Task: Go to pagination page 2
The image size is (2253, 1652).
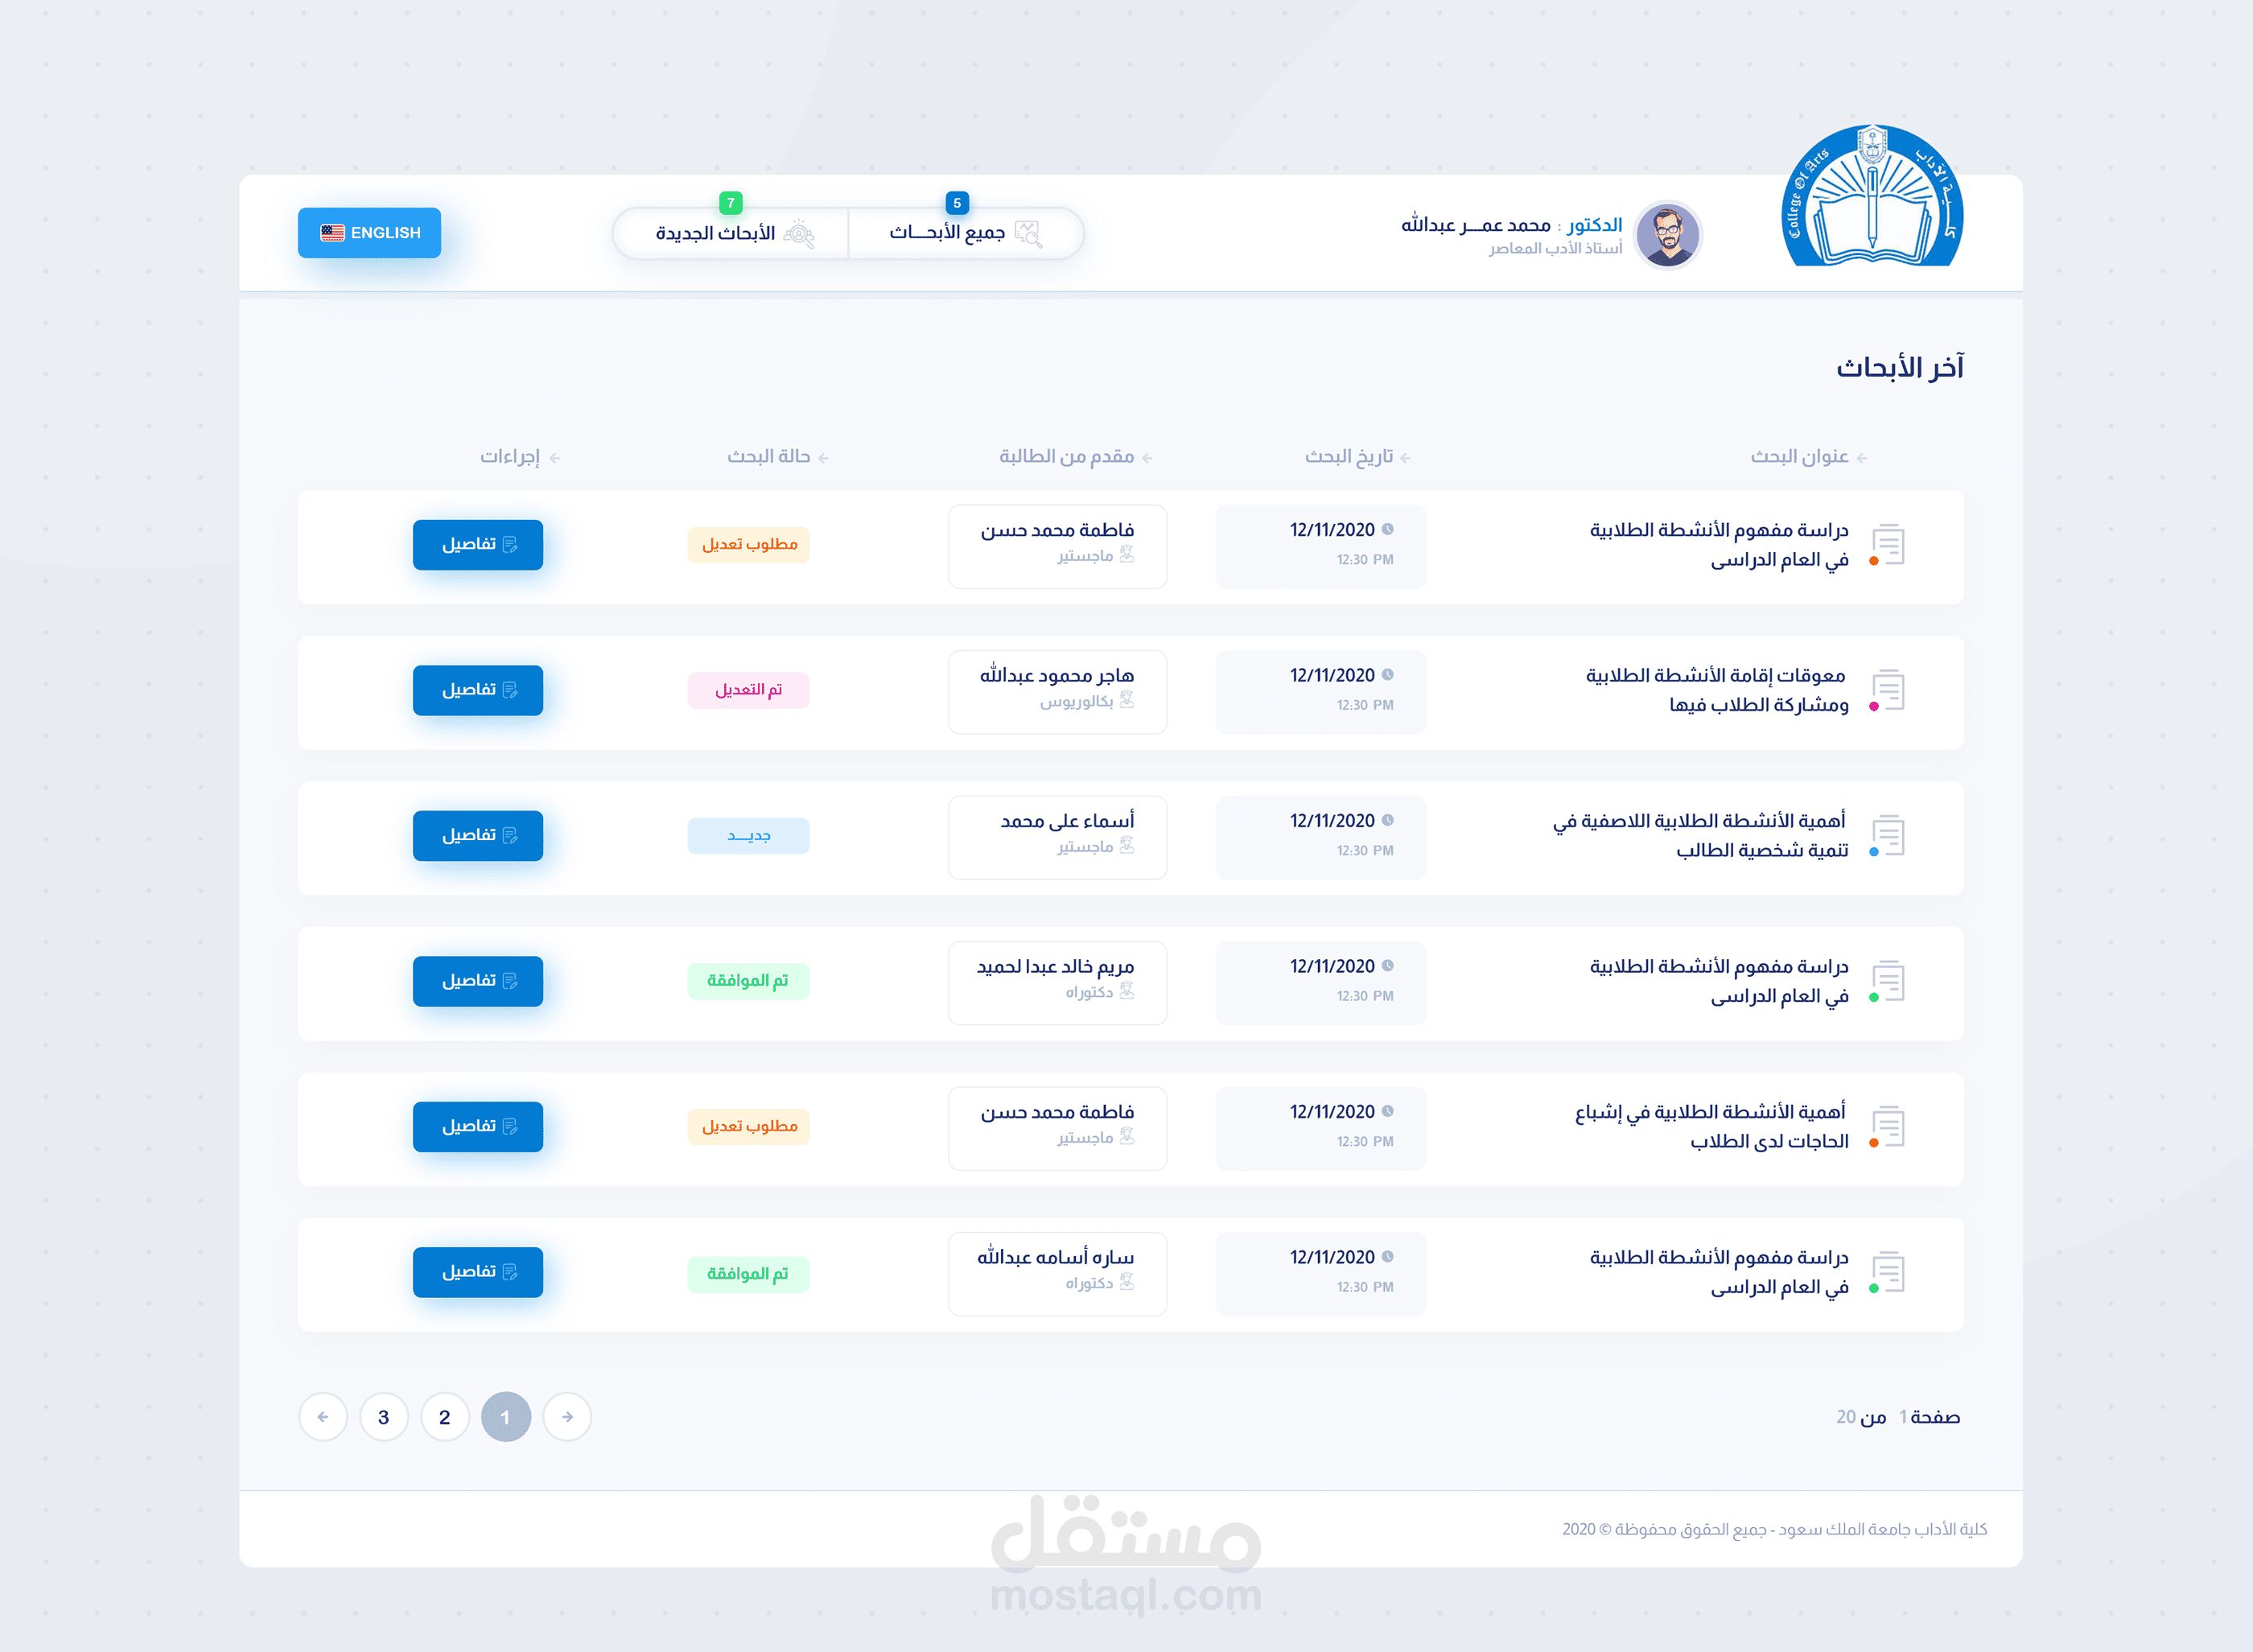Action: pyautogui.click(x=444, y=1417)
